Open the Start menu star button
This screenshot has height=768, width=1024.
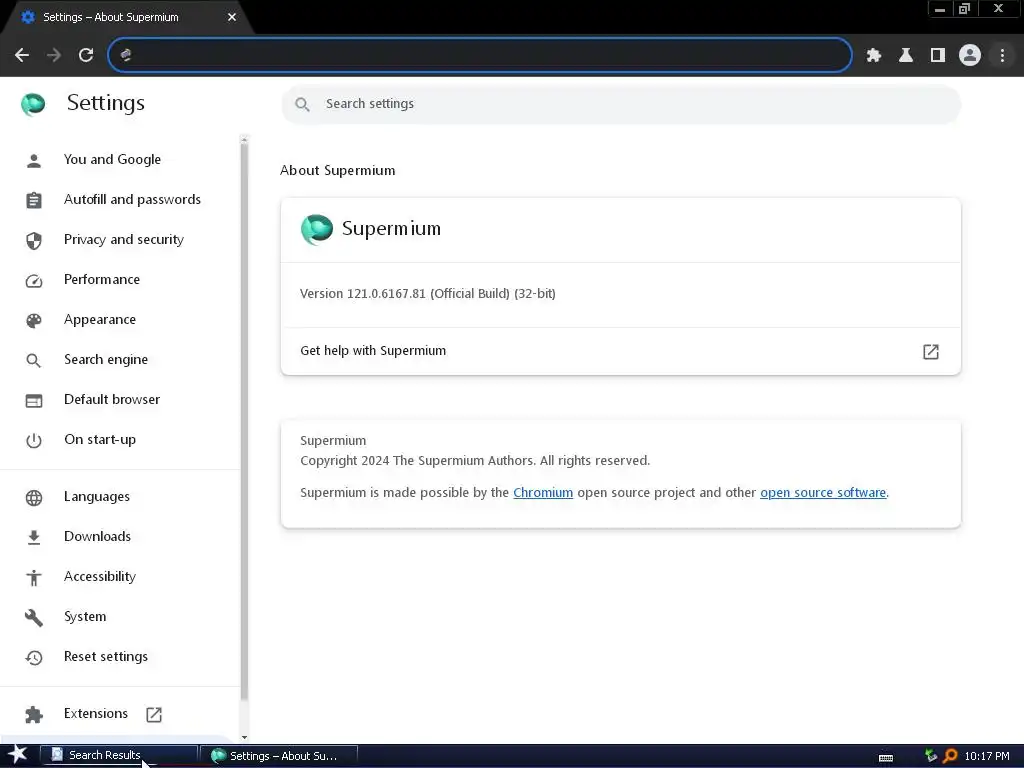coord(18,755)
